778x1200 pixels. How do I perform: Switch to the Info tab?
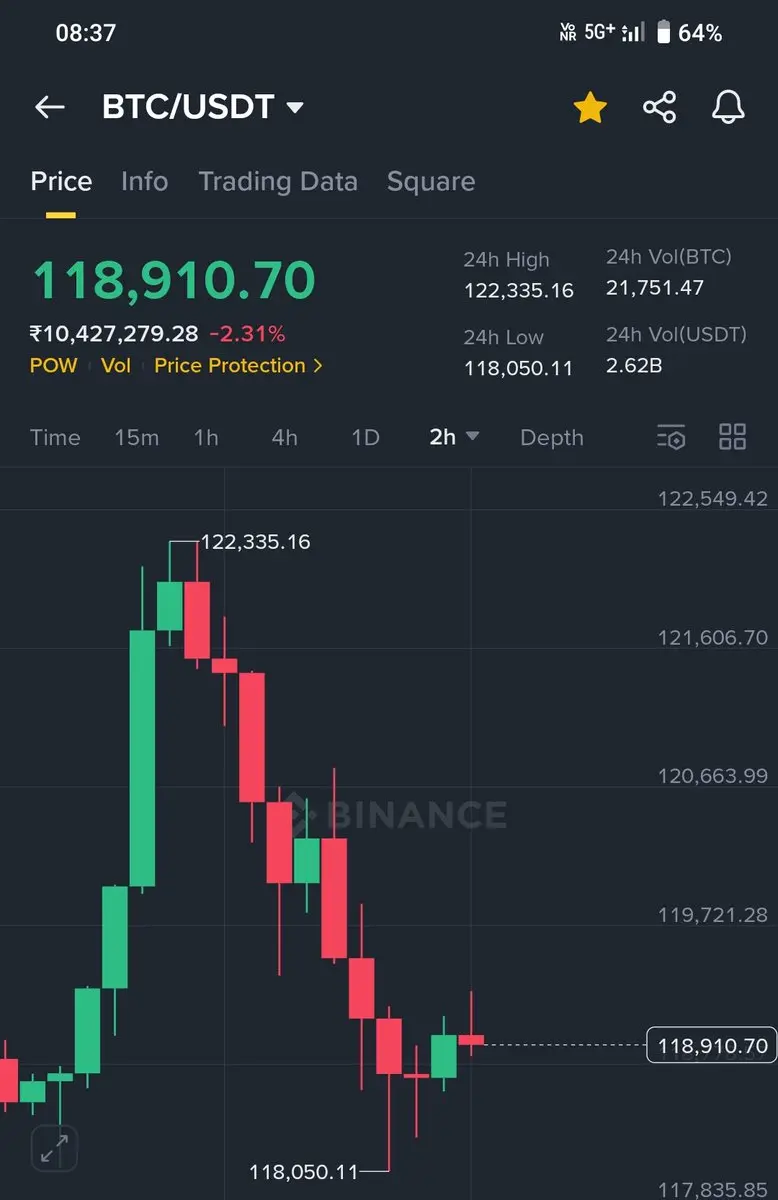coord(144,181)
